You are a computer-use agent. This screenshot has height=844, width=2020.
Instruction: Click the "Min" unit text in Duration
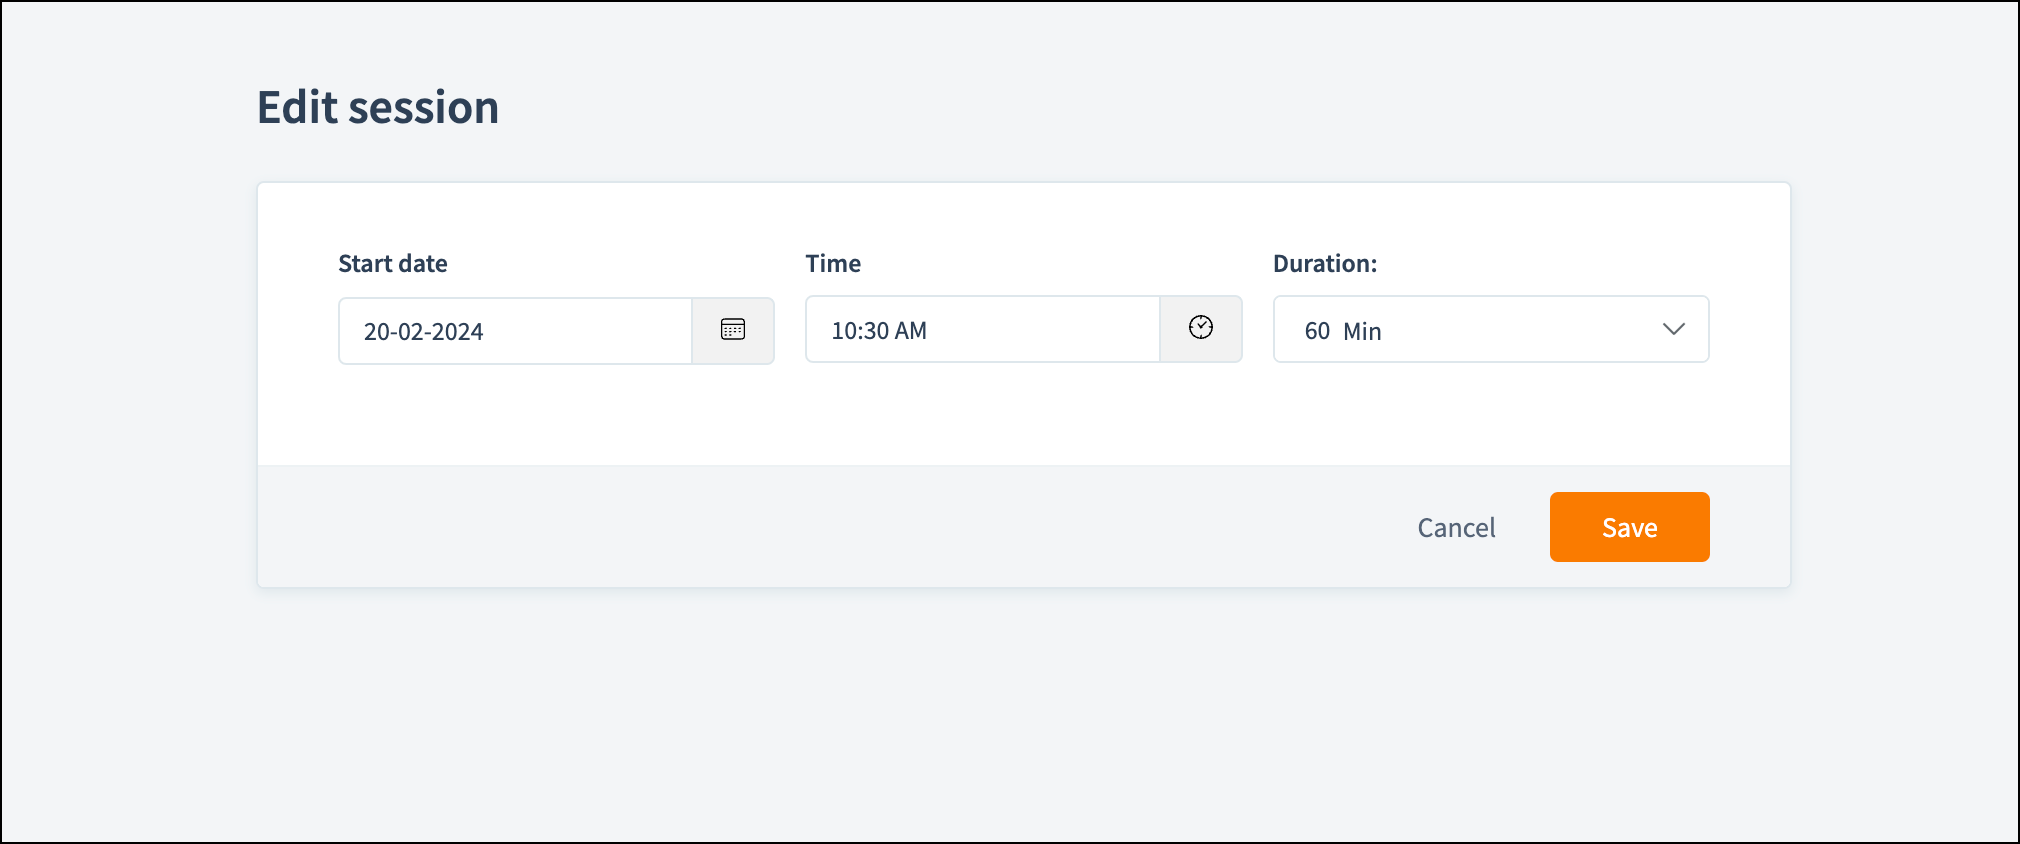coord(1362,332)
